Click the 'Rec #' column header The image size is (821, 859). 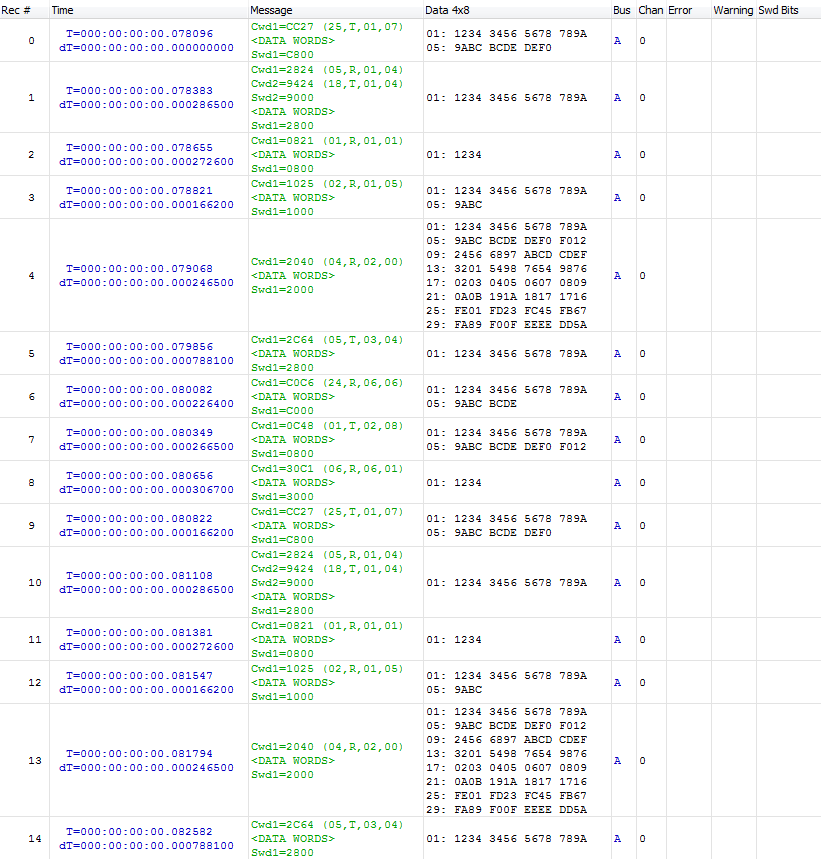click(25, 10)
